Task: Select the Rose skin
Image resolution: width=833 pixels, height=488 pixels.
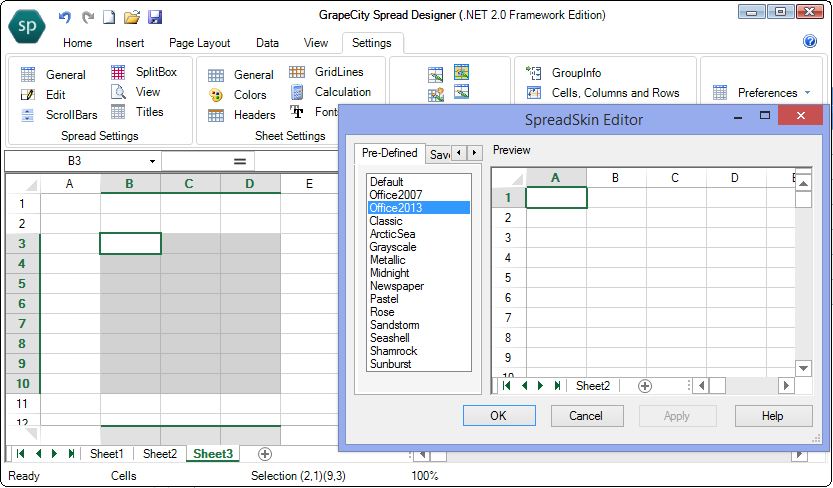Action: [x=419, y=312]
